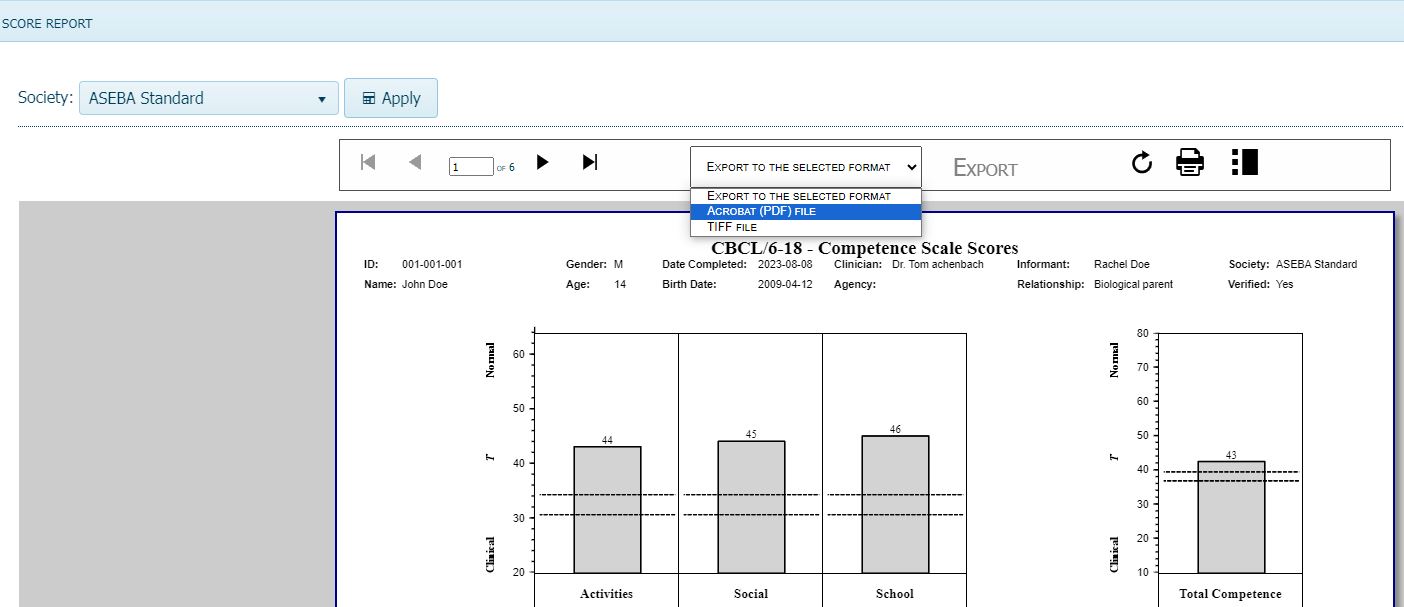Screen dimensions: 1404x607
Task: Click the SCORE REPORT header
Action: click(x=47, y=20)
